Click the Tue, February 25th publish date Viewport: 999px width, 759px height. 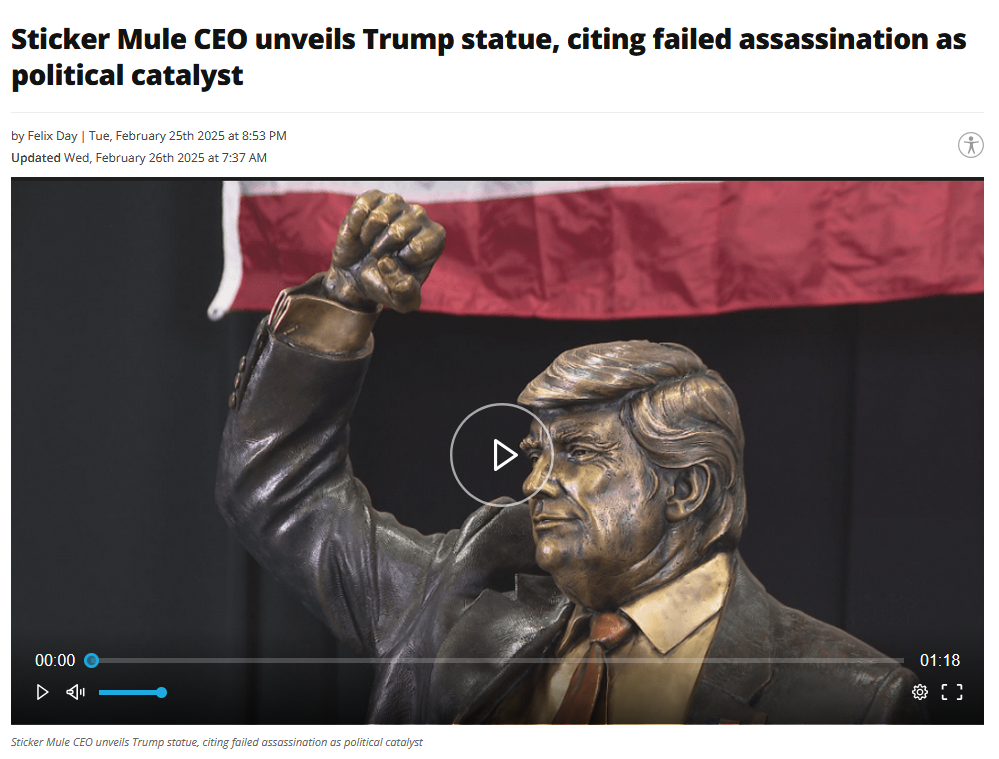click(x=187, y=136)
